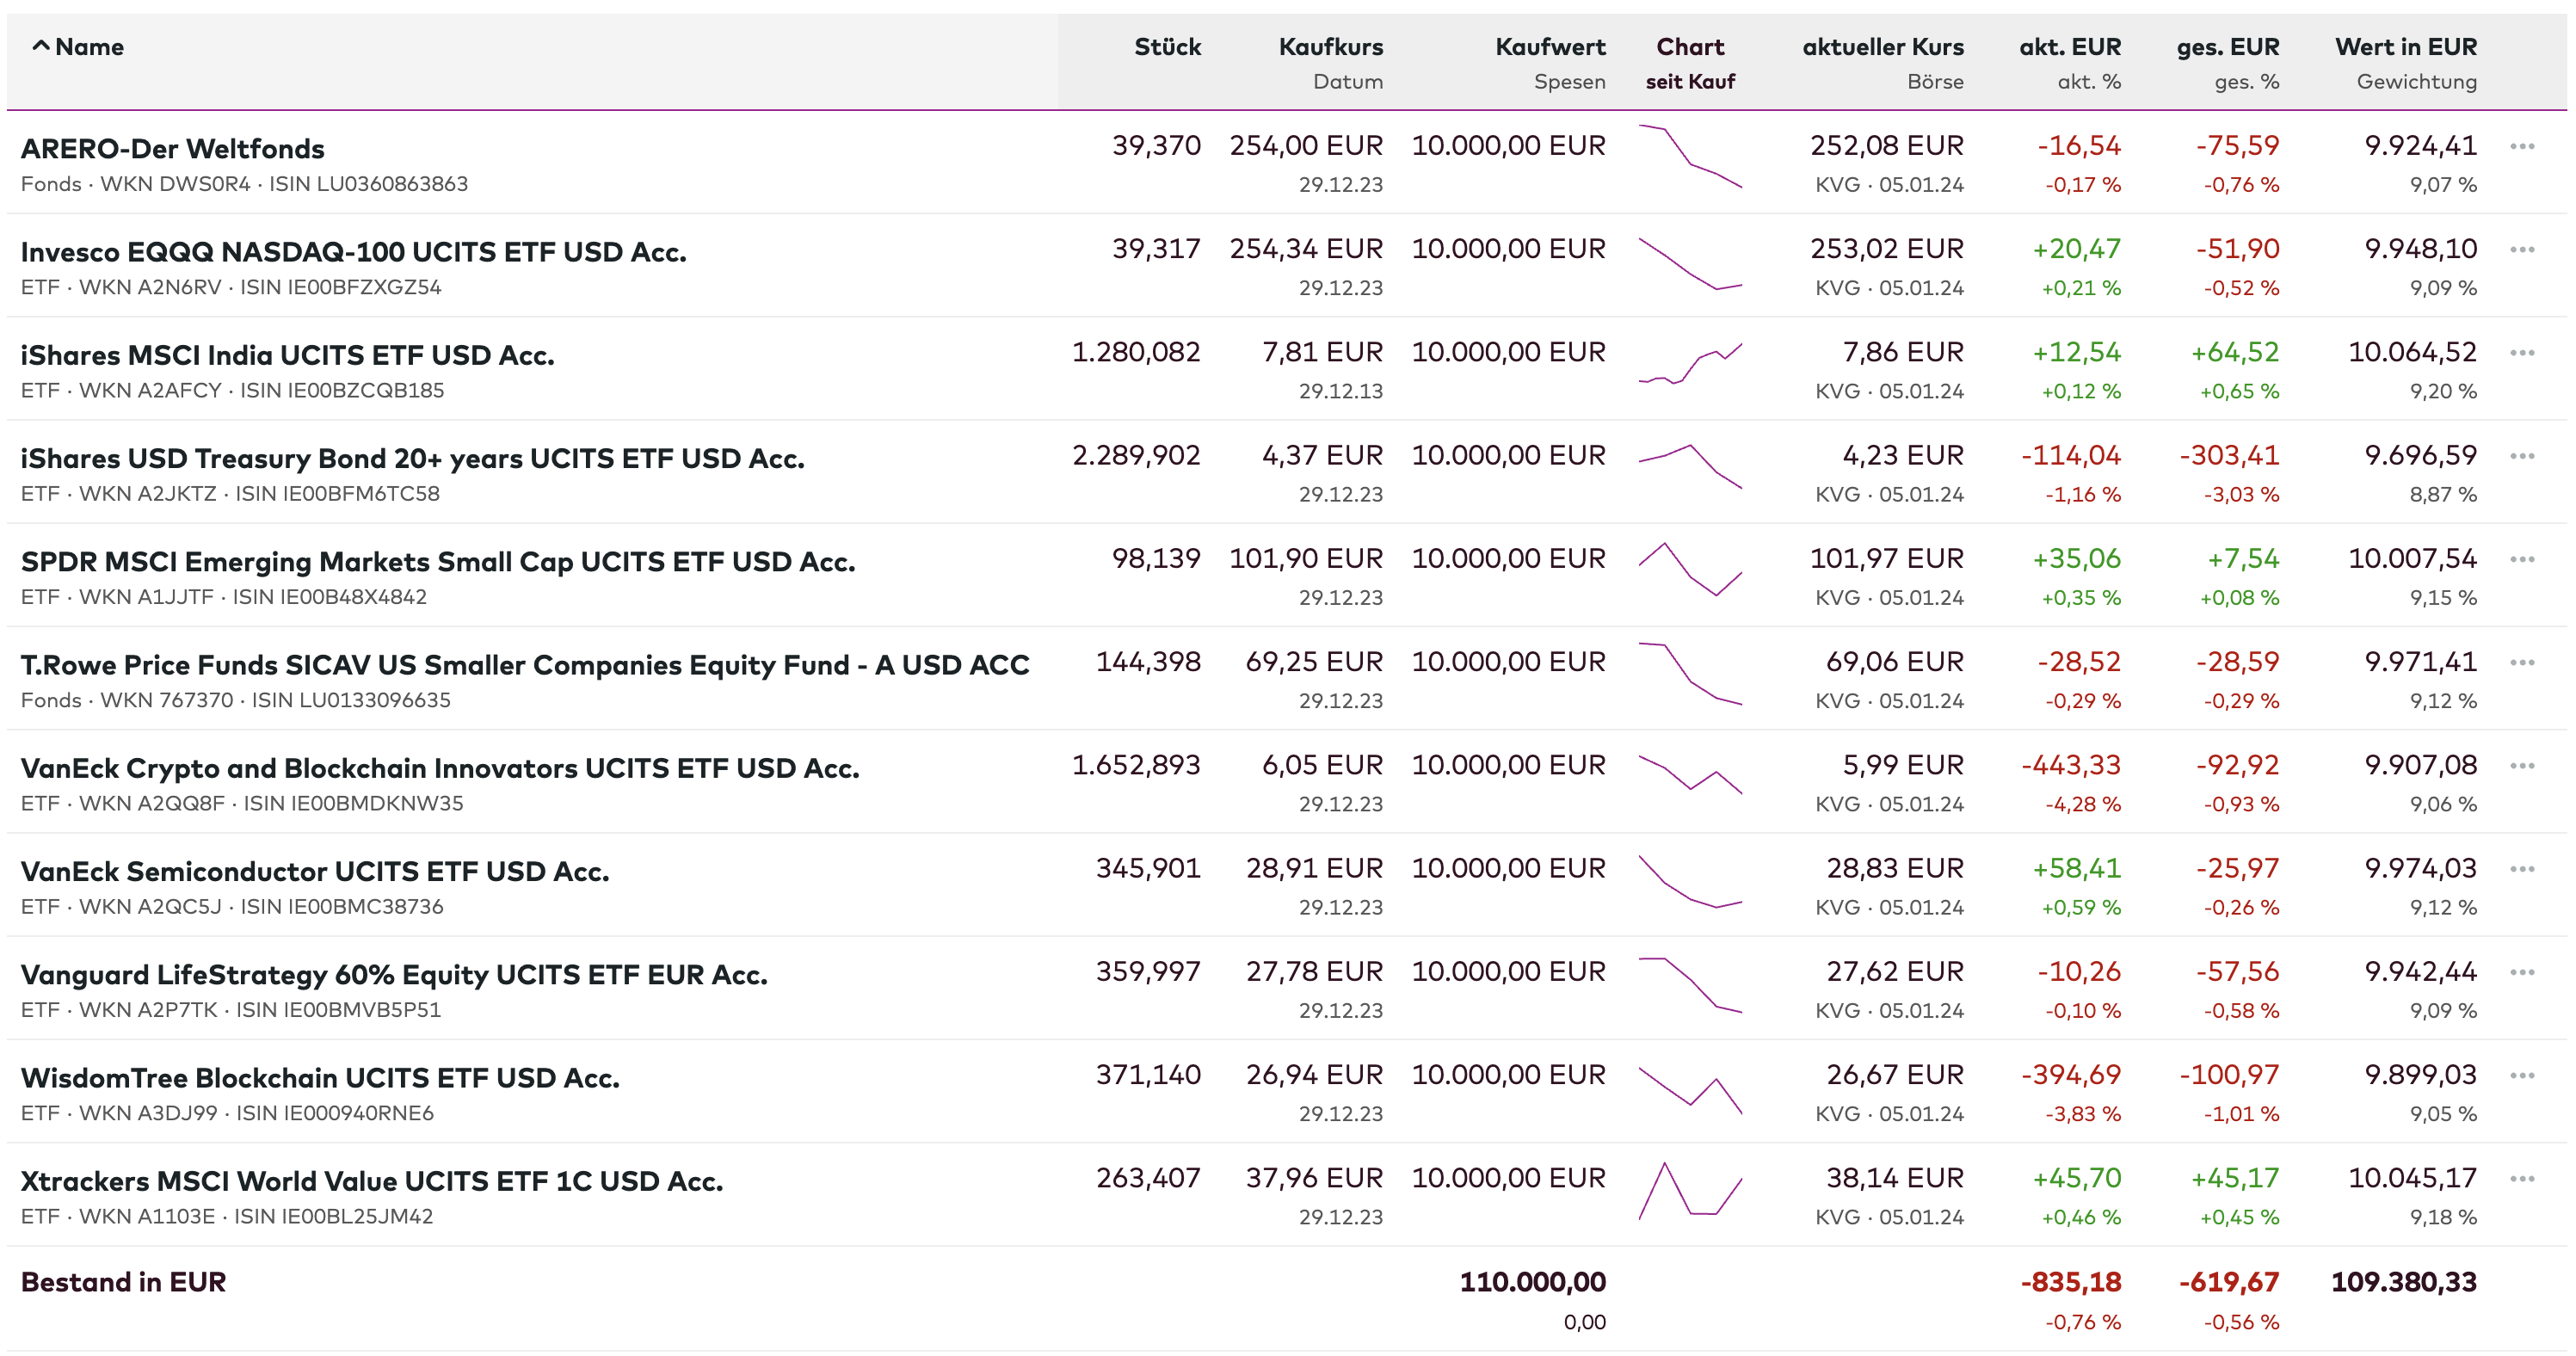2576x1356 pixels.
Task: Sort by akt. EUR column header
Action: [x=2069, y=47]
